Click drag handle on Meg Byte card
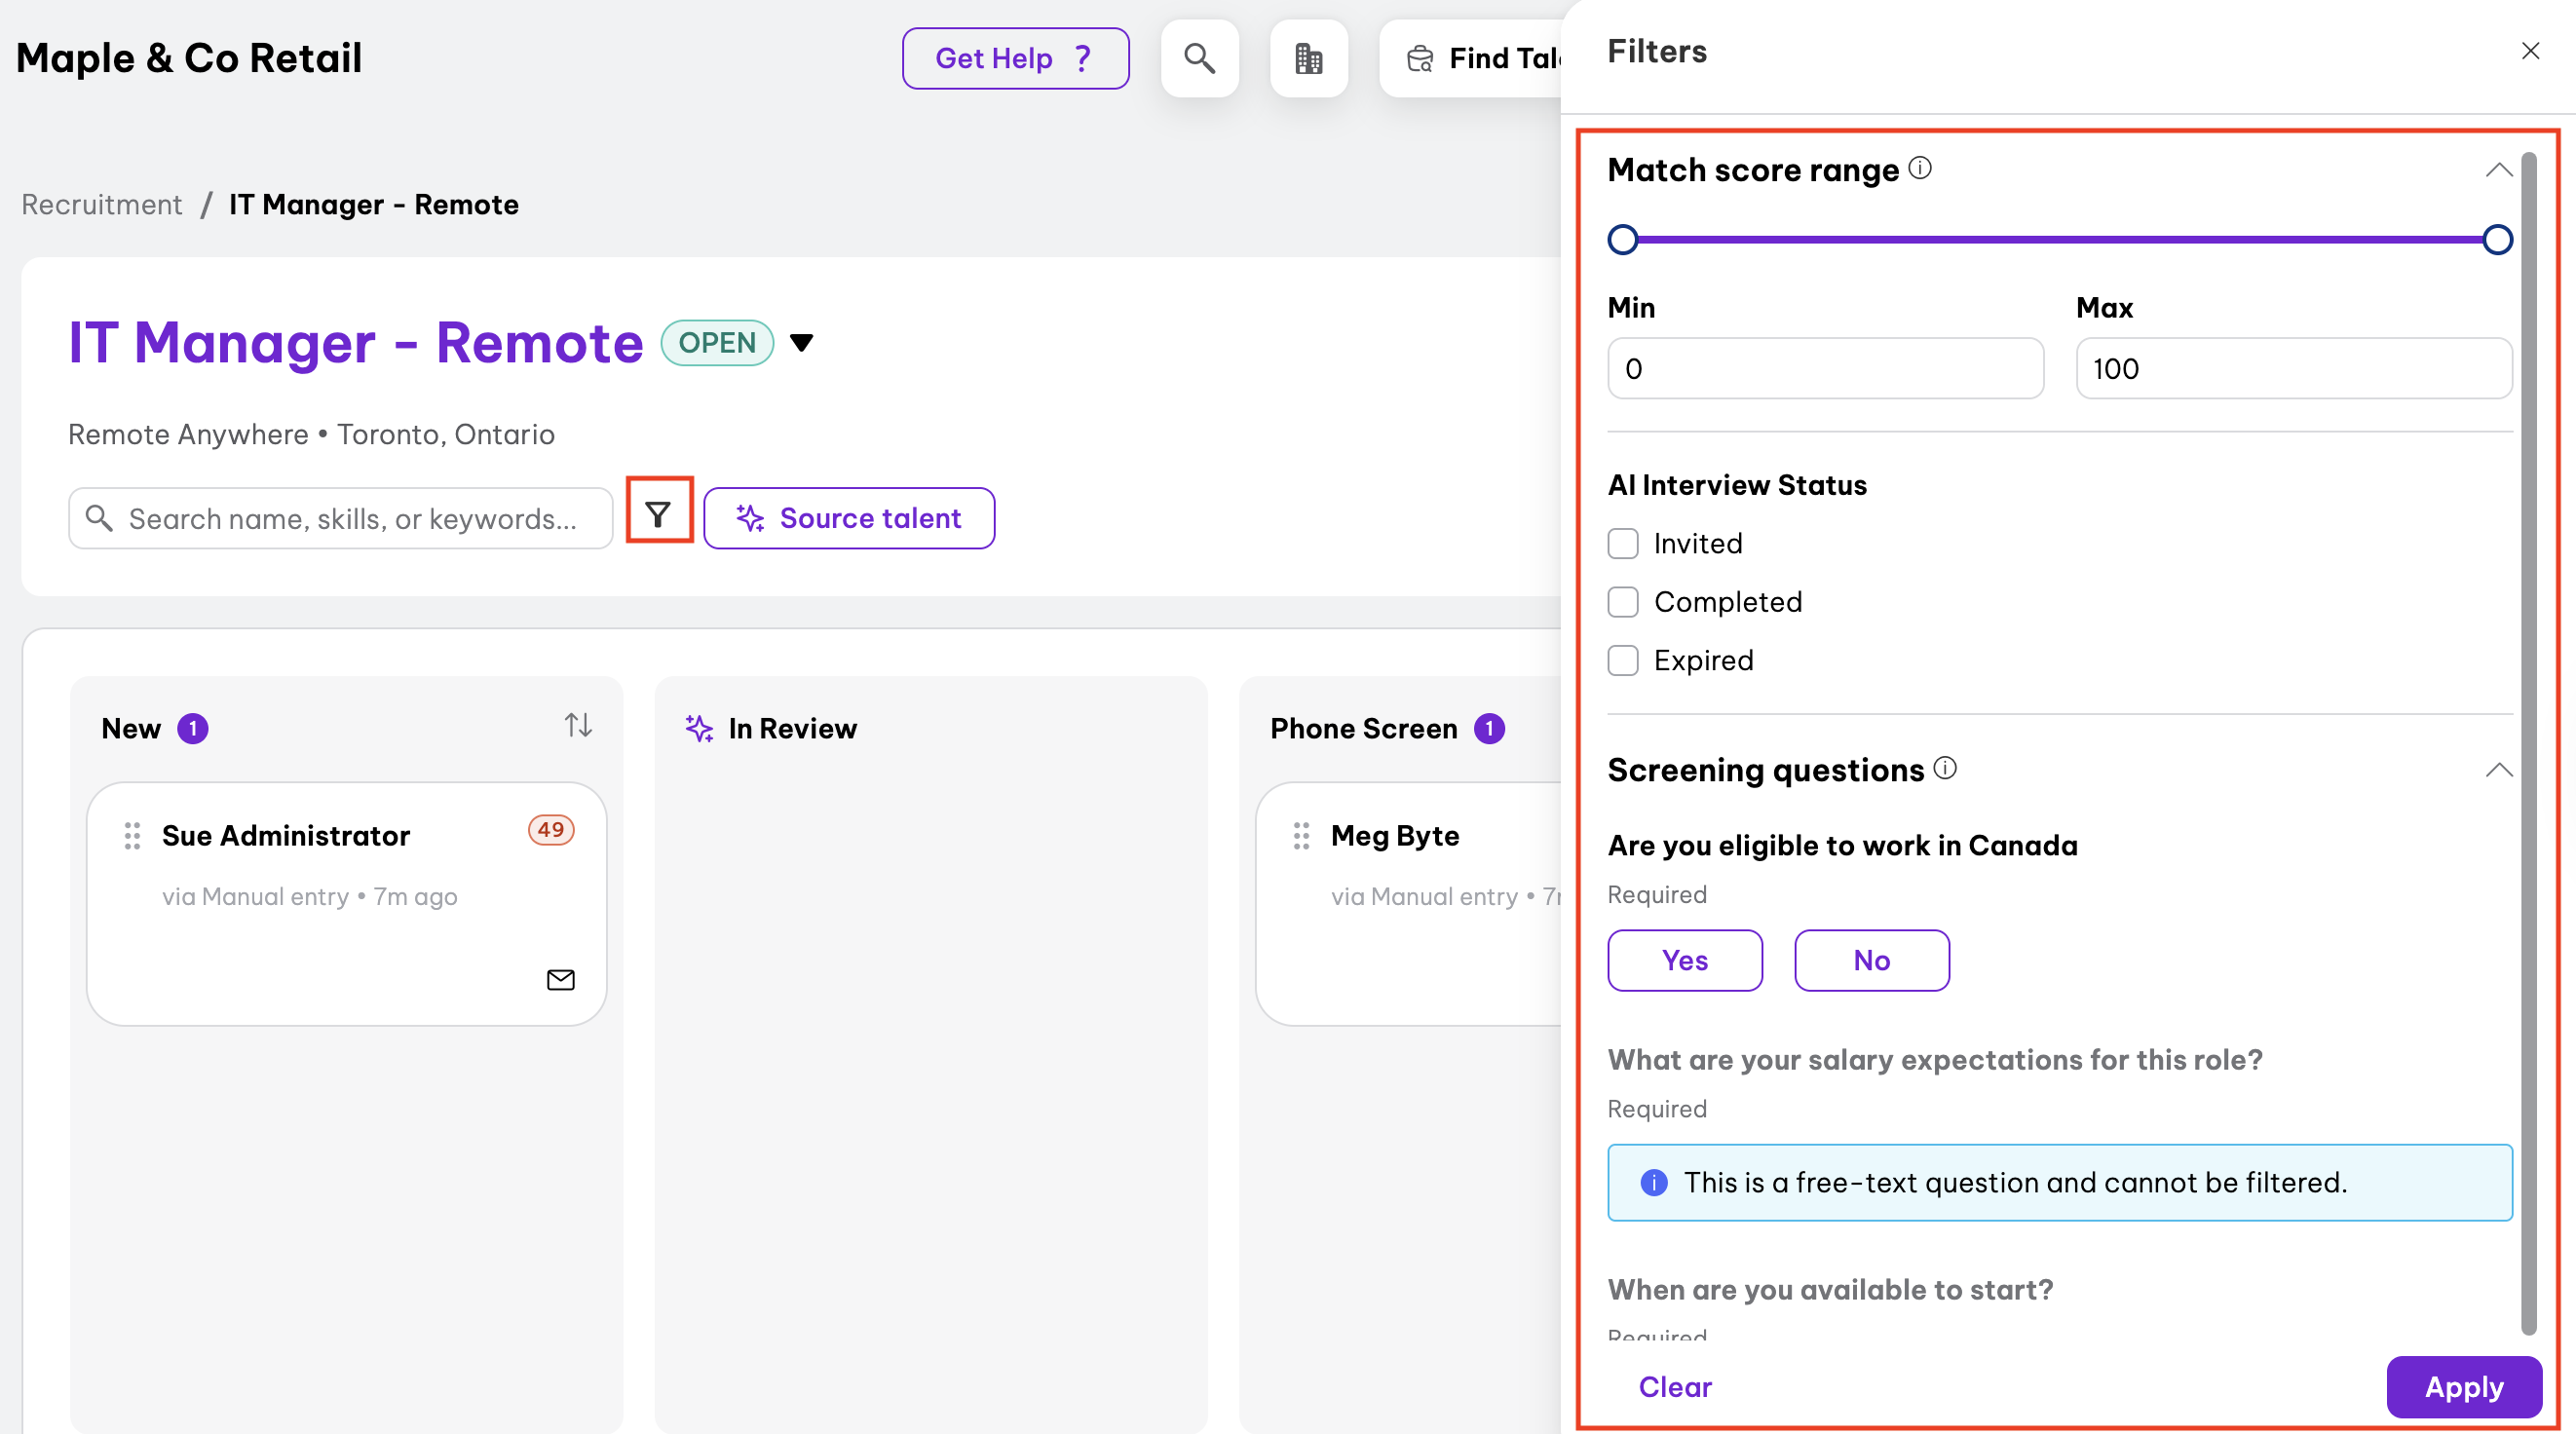2576x1434 pixels. pyautogui.click(x=1300, y=835)
